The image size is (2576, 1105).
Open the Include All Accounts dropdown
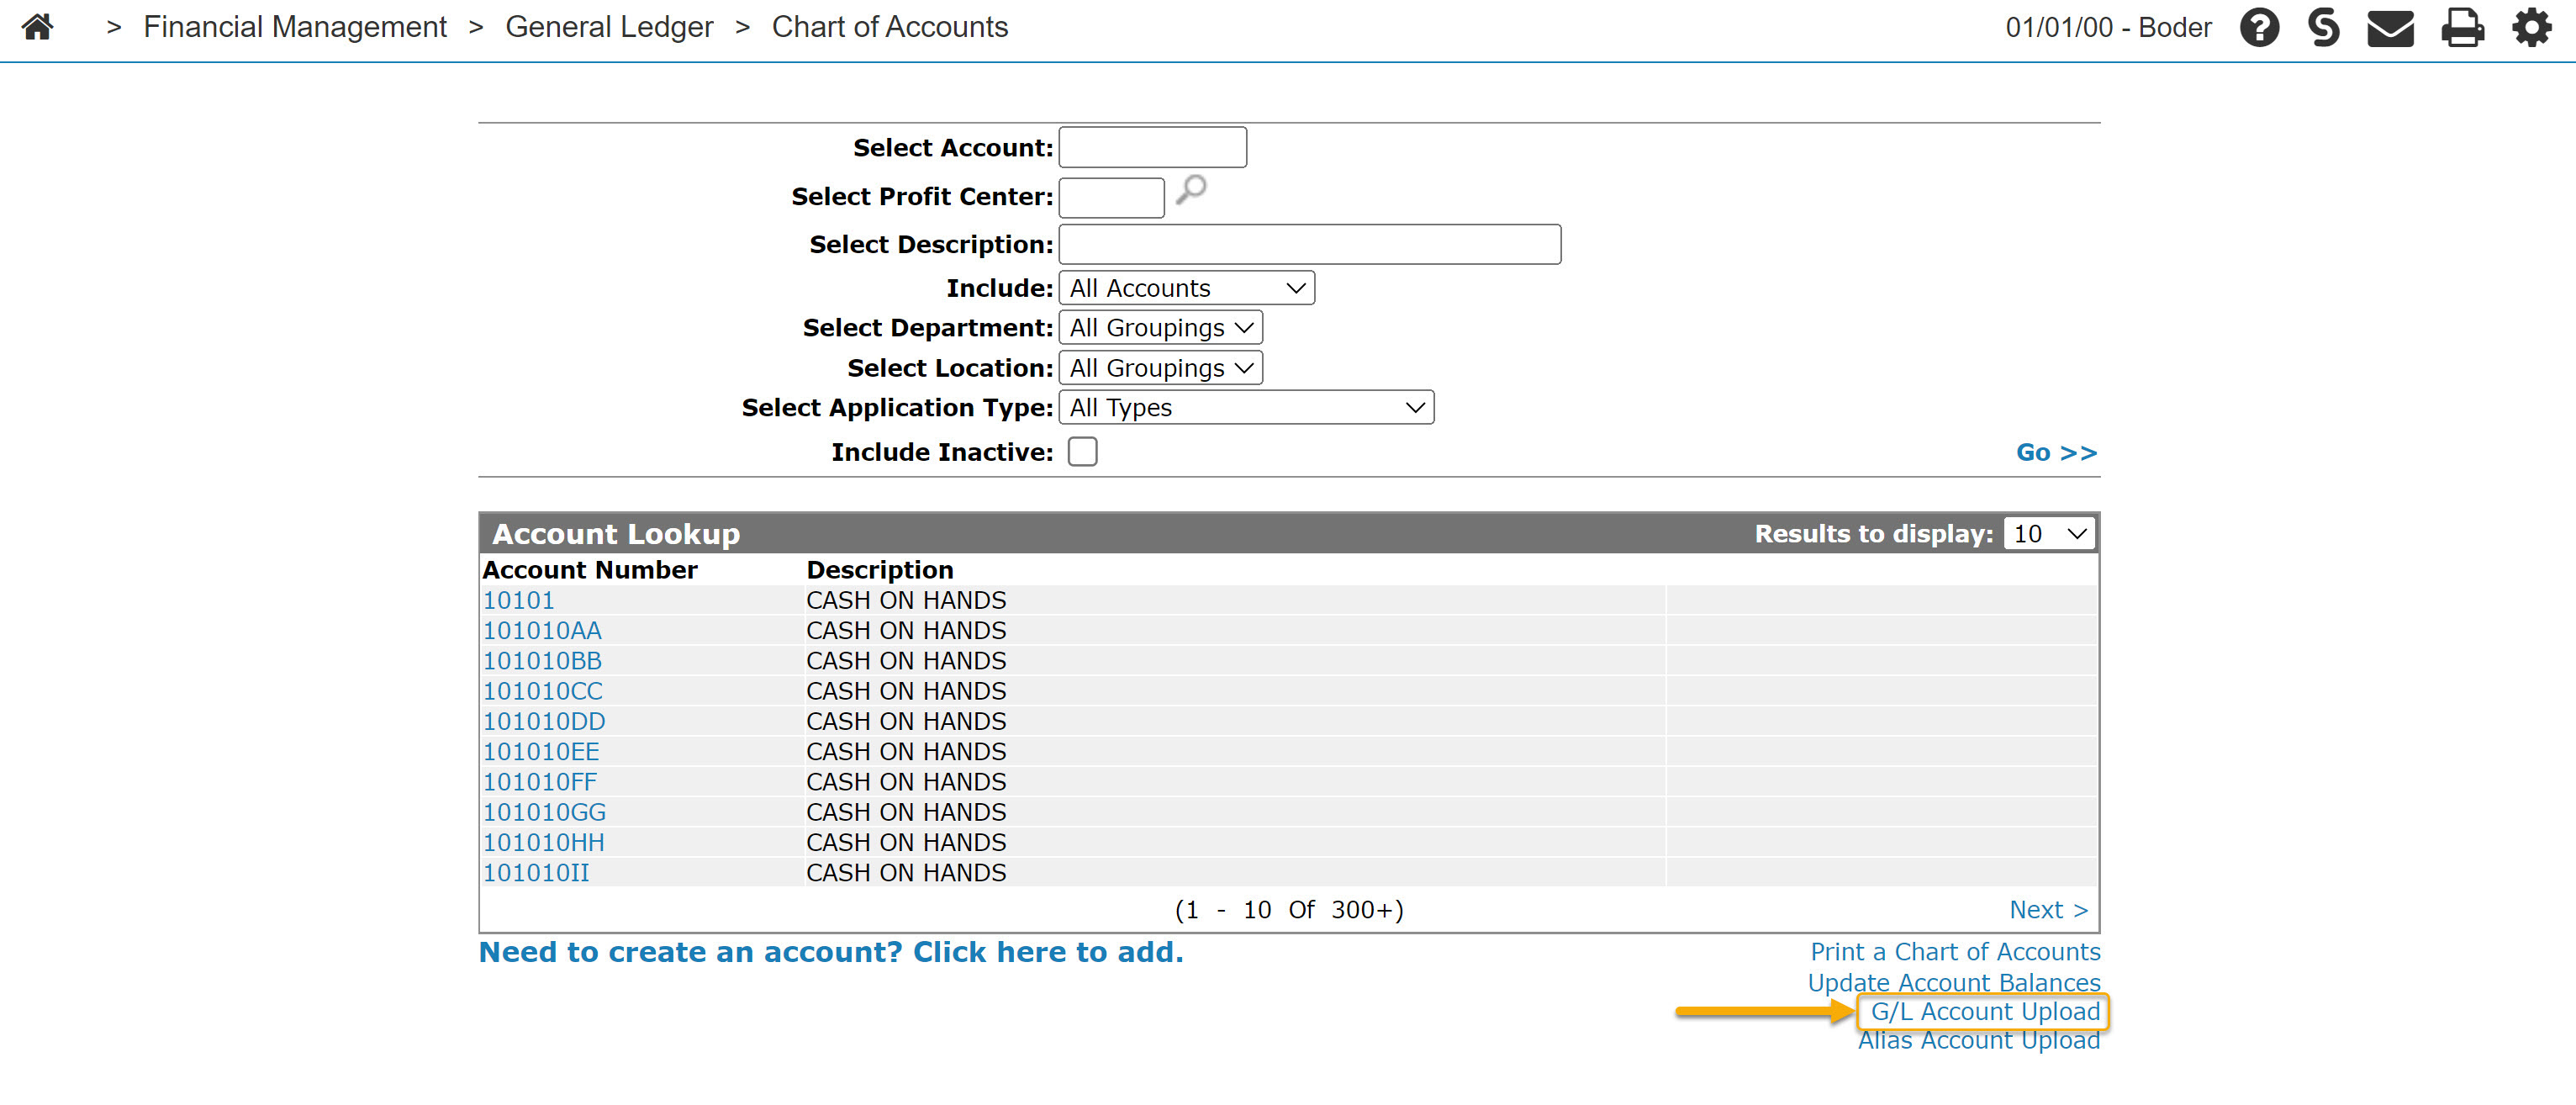[1186, 288]
